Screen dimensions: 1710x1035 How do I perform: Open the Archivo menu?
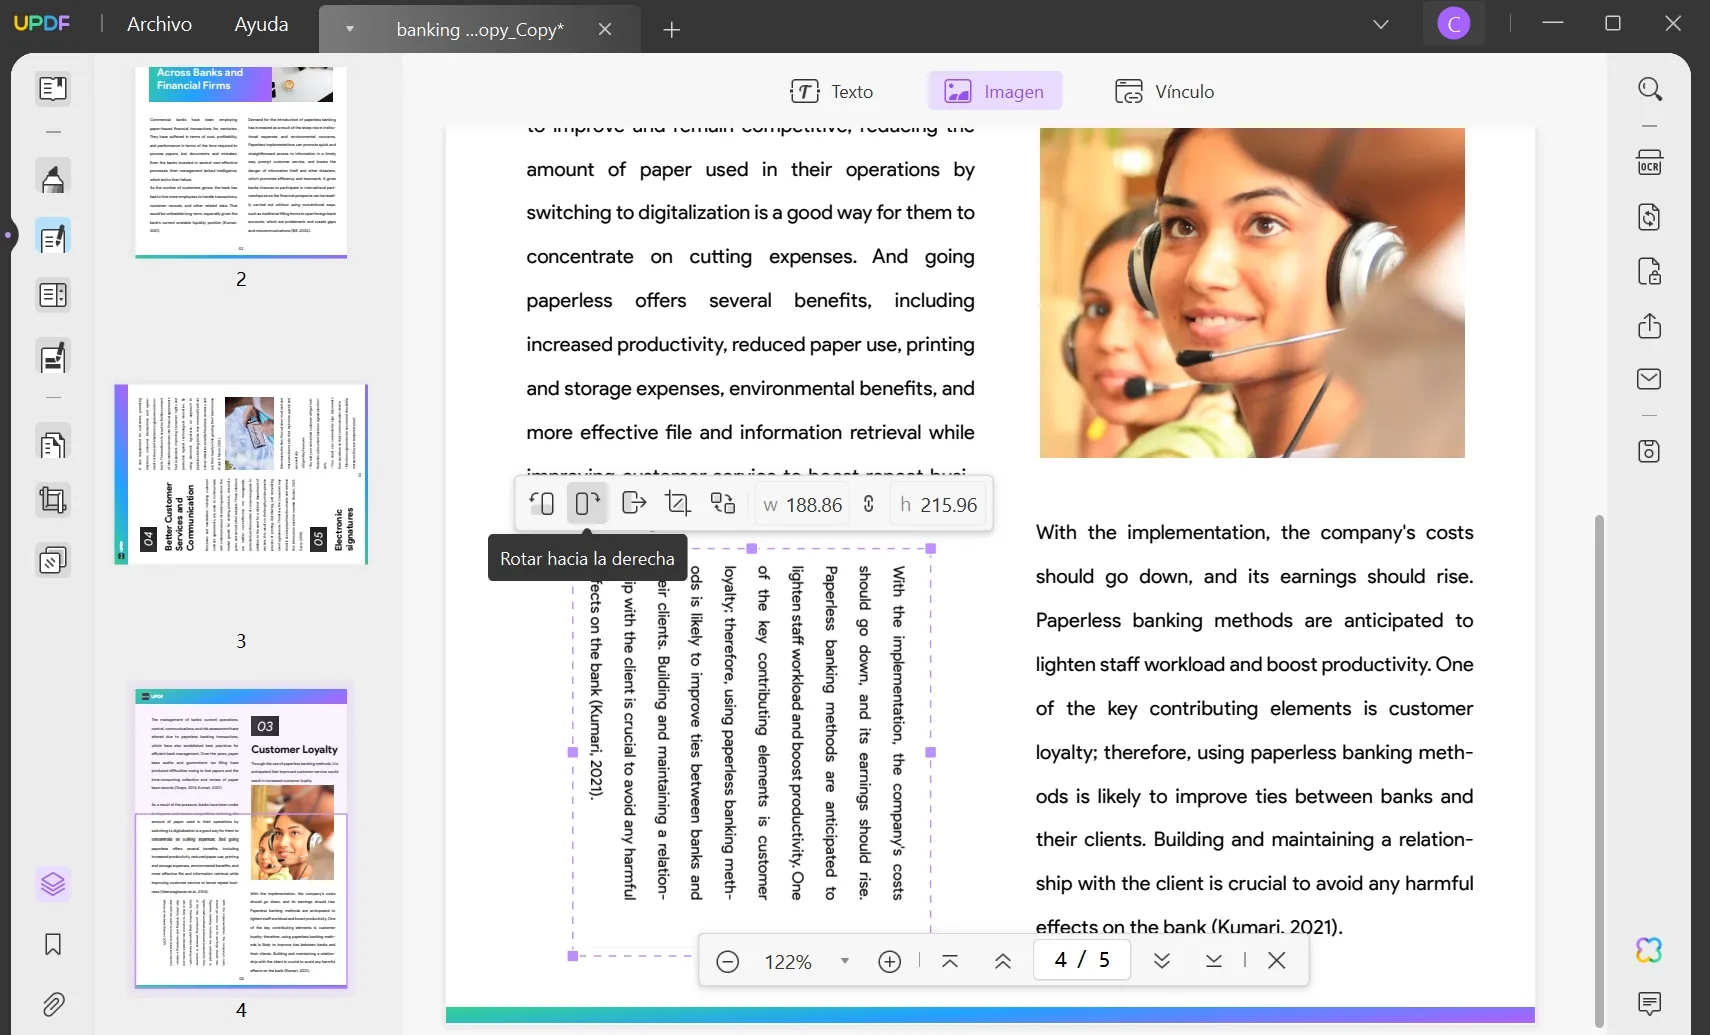tap(159, 24)
